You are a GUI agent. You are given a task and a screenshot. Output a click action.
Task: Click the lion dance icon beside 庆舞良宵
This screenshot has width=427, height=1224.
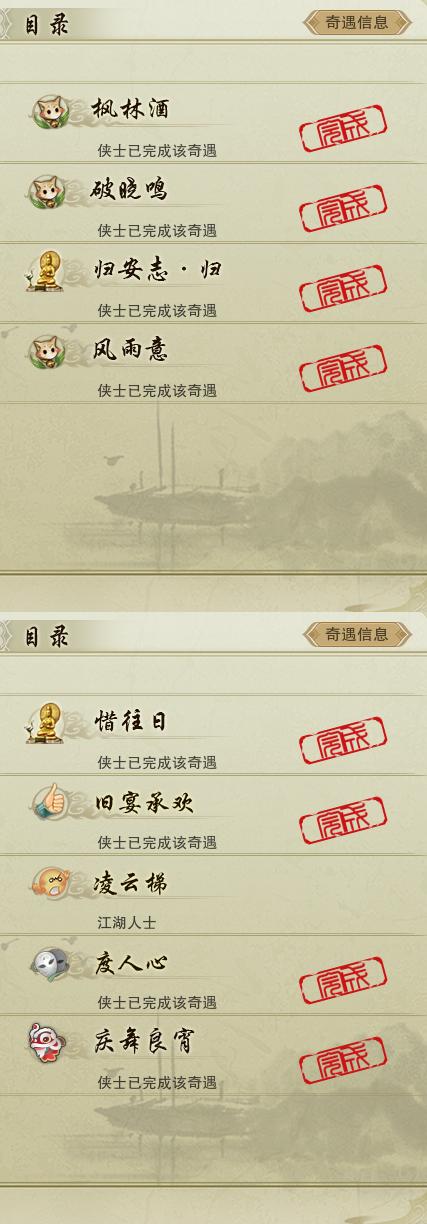[48, 1043]
